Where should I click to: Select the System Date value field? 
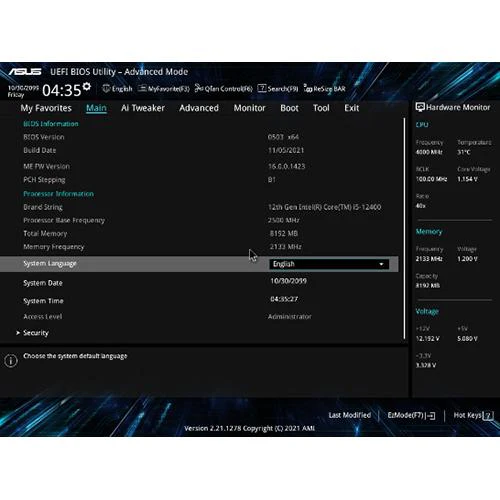[288, 281]
